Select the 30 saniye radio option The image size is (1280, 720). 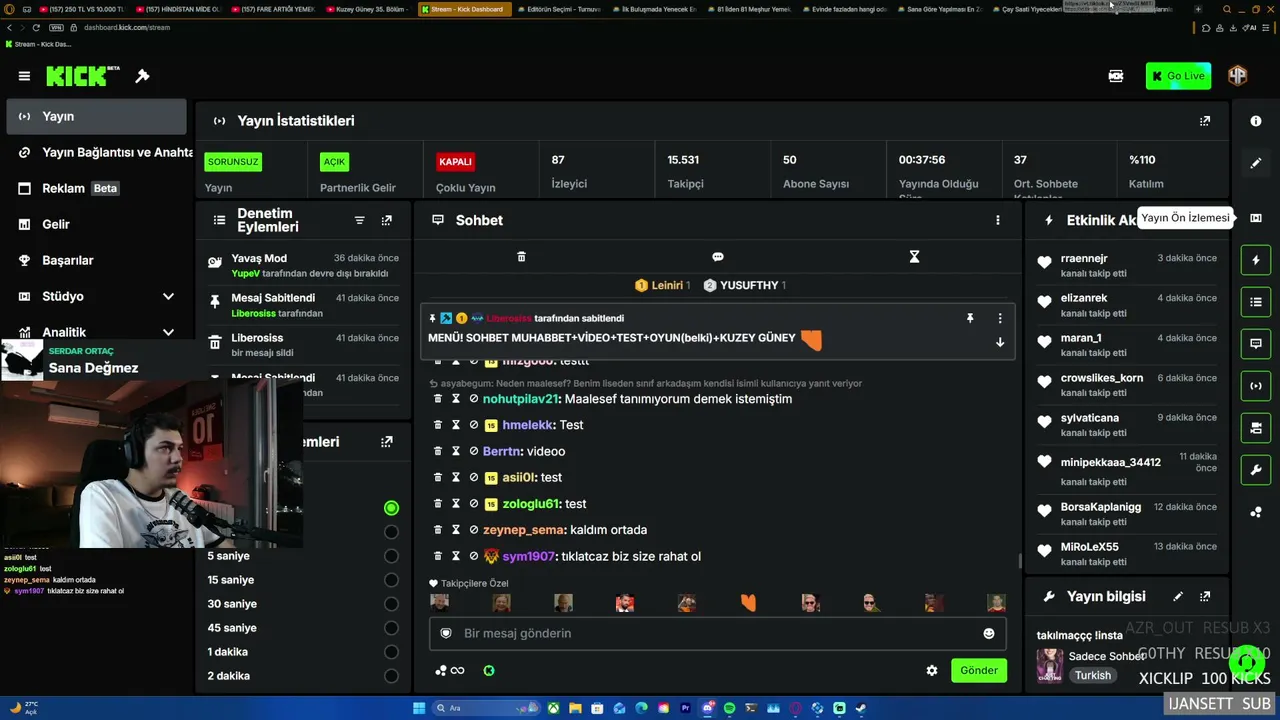tap(391, 604)
